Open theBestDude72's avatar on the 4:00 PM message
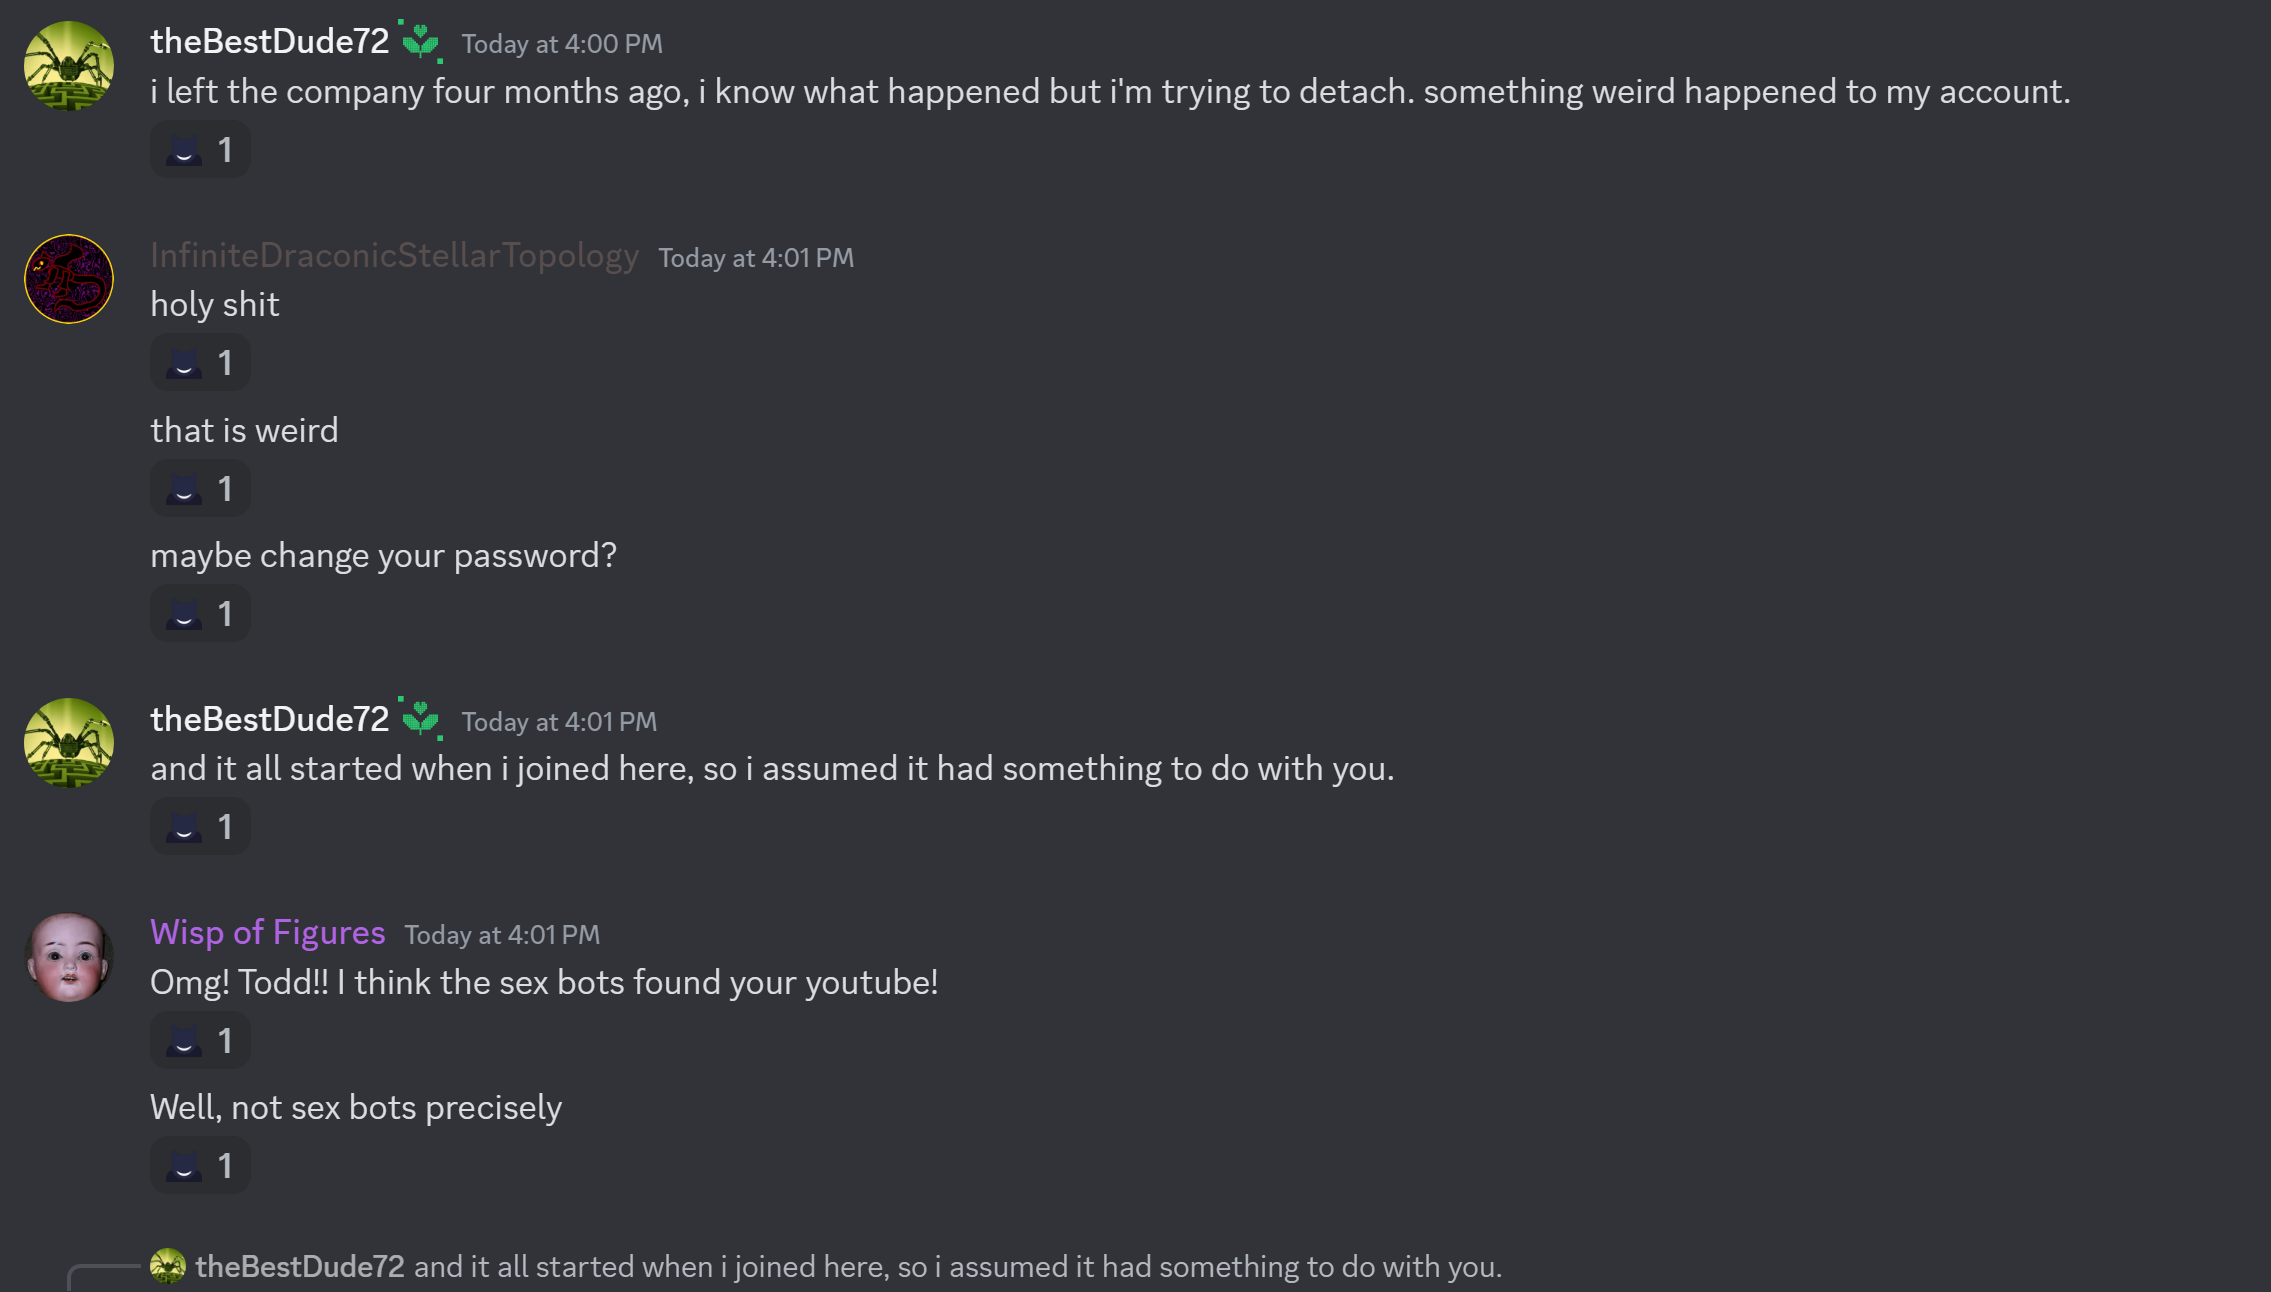 tap(69, 66)
